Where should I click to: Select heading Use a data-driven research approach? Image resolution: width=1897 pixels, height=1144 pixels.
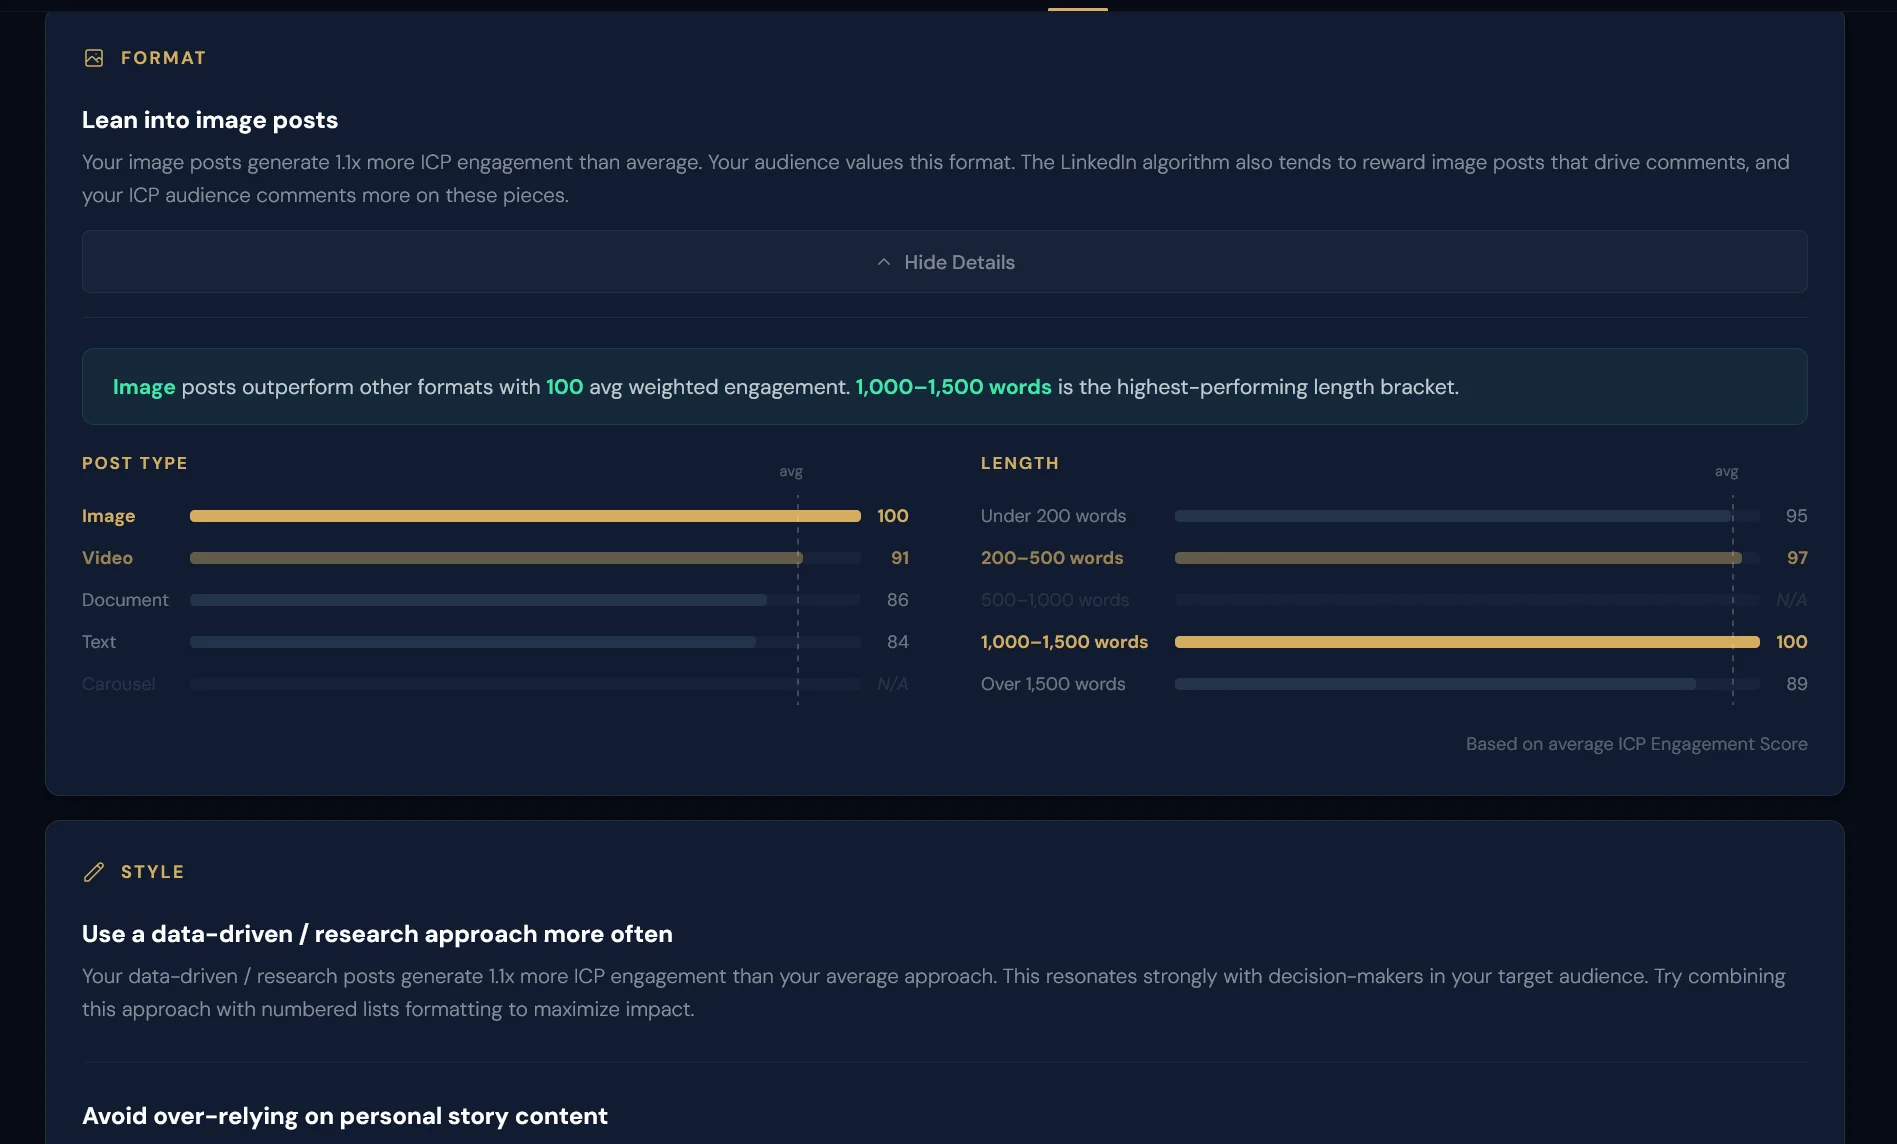377,934
